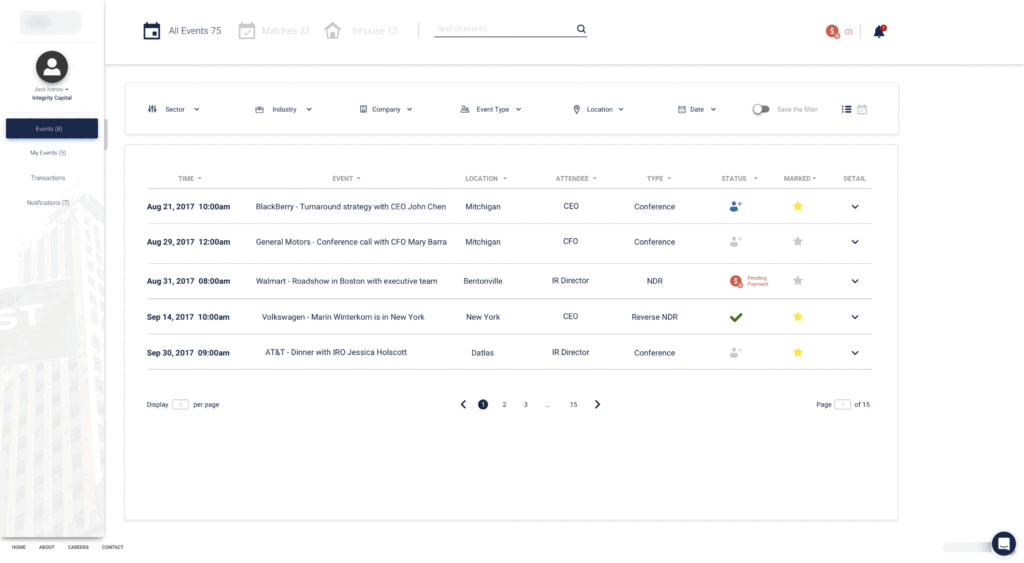Click the Walmart pending payment icon
Viewport: 1024px width, 563px height.
coord(736,282)
